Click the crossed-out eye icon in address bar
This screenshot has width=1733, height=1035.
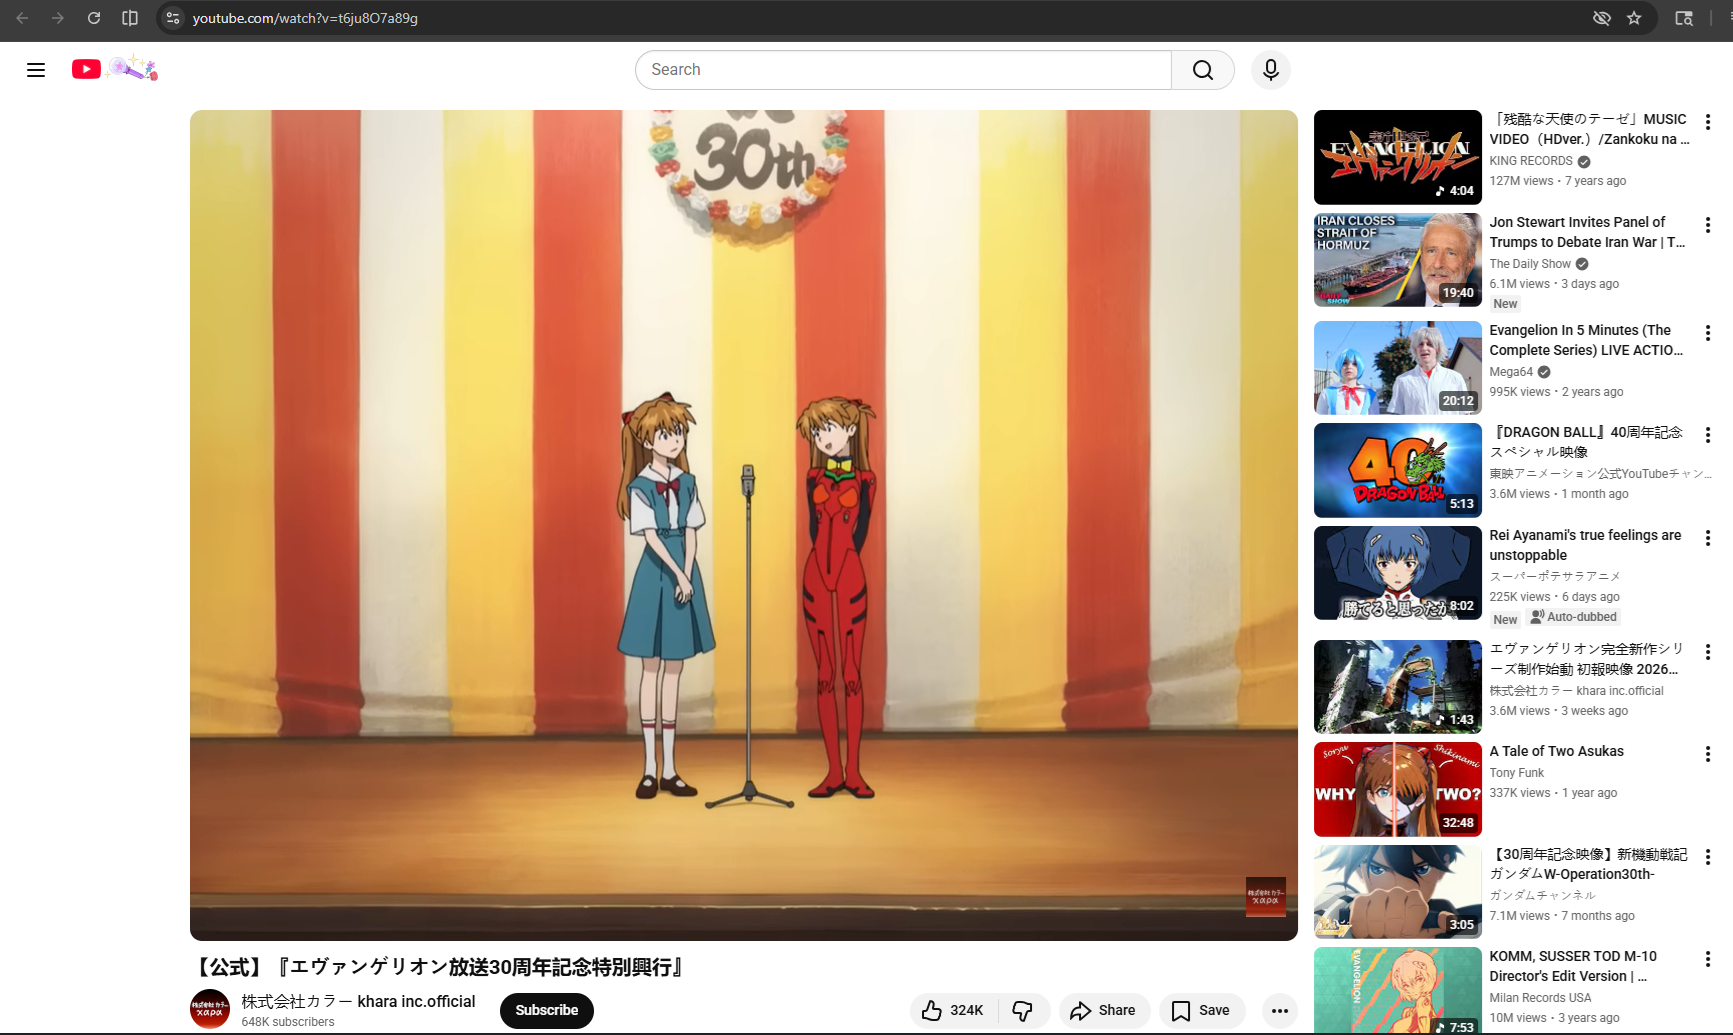pyautogui.click(x=1602, y=18)
